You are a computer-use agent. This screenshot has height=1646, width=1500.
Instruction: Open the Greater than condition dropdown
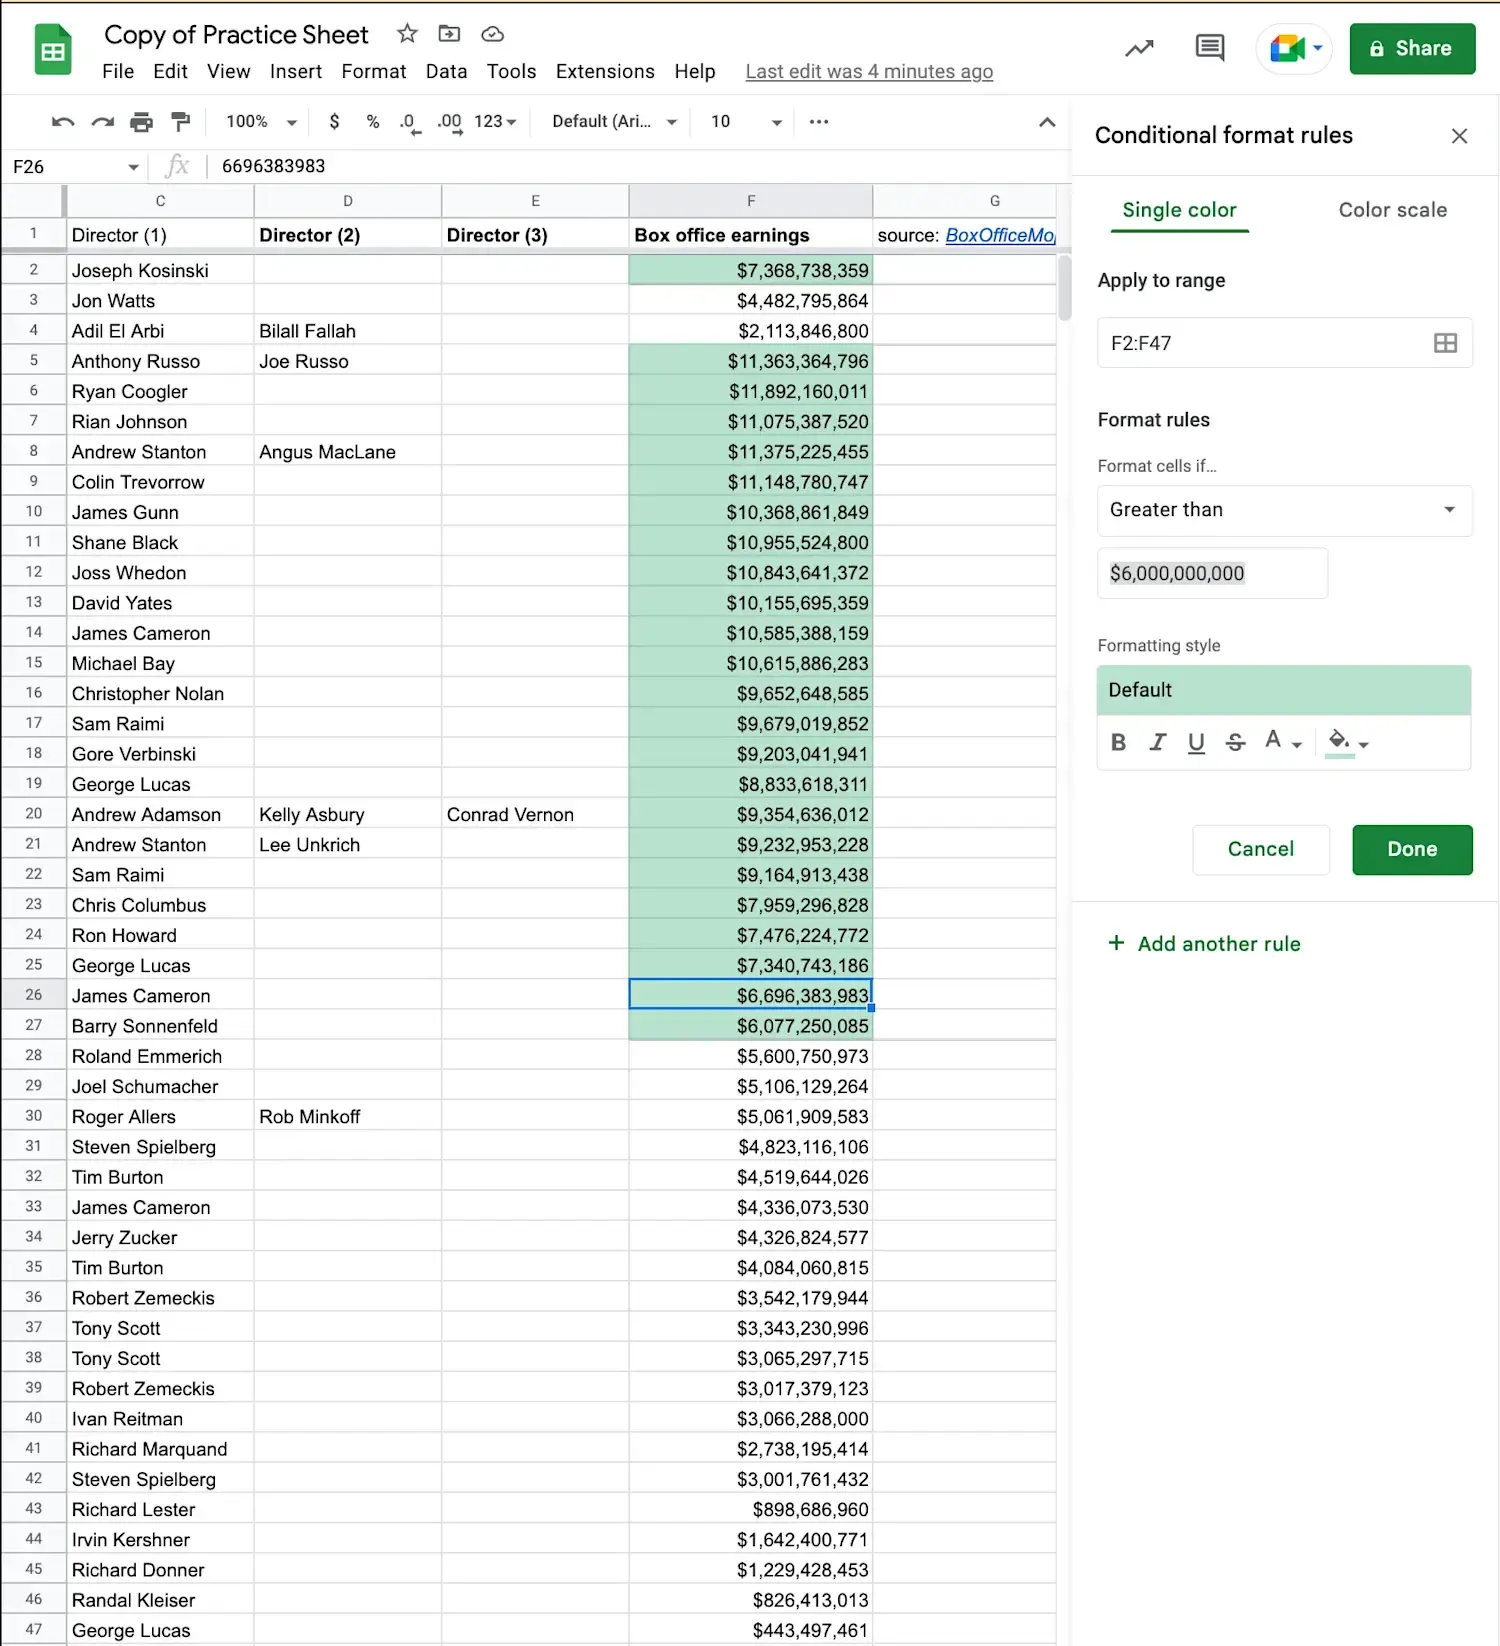click(1284, 510)
